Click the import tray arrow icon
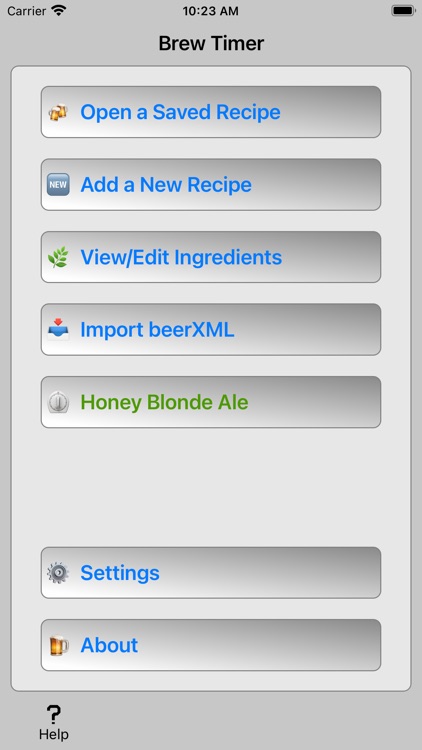Screen dimensions: 422x750 (58, 330)
